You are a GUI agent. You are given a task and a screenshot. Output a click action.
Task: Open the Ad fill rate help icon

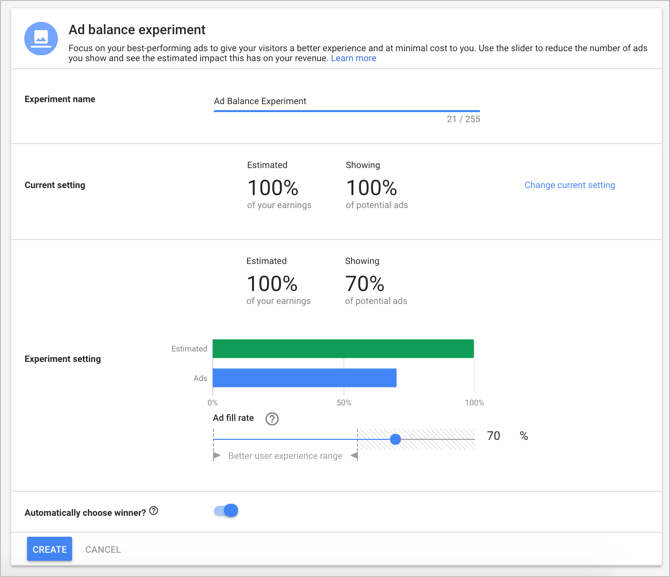point(272,419)
